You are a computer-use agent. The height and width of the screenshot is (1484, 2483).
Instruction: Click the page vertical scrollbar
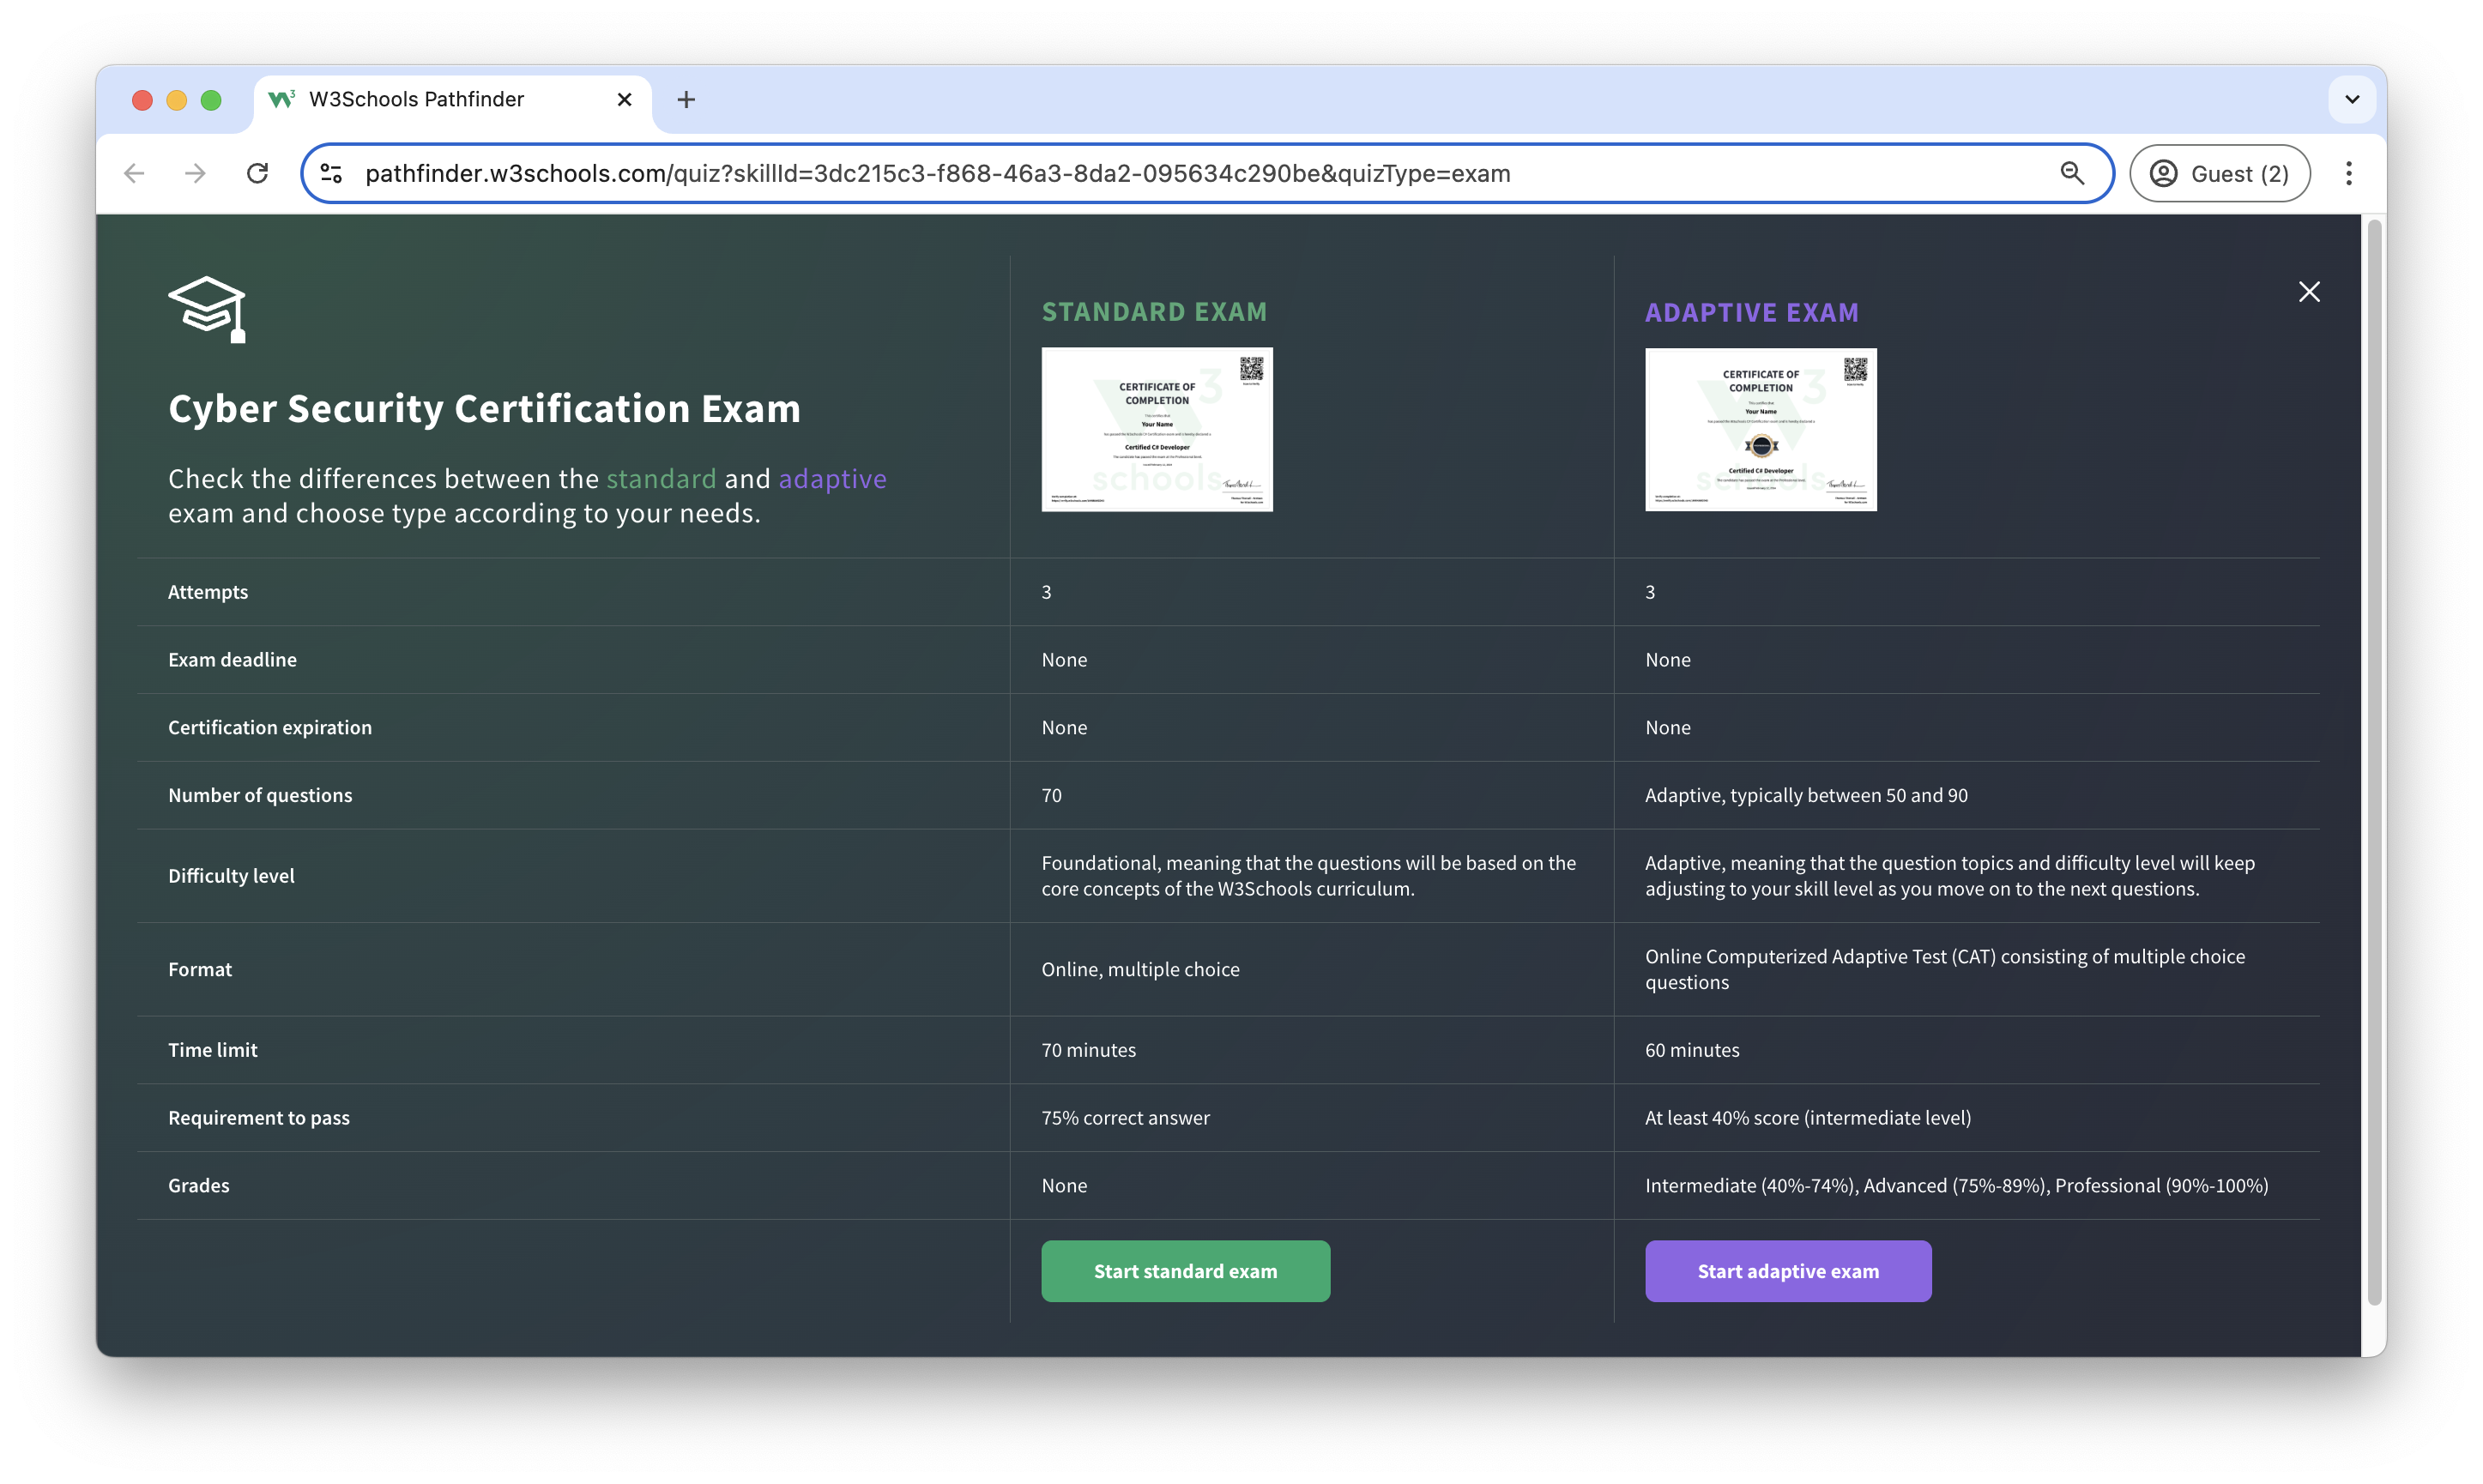click(x=2373, y=760)
